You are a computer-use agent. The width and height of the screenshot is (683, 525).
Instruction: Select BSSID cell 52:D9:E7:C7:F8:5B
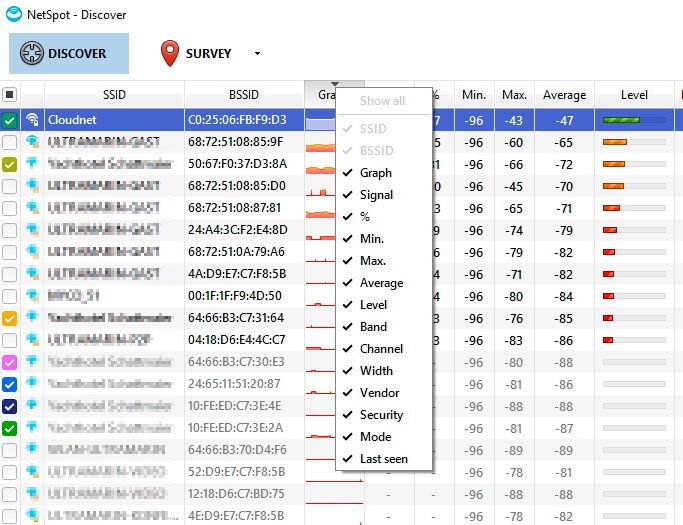pyautogui.click(x=244, y=471)
